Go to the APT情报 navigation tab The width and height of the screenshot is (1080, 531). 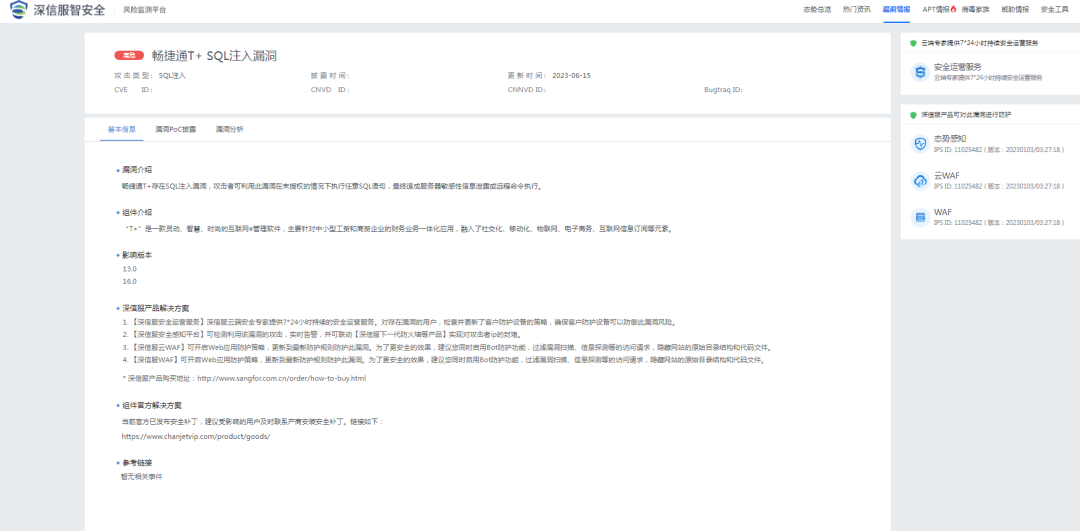[x=936, y=10]
